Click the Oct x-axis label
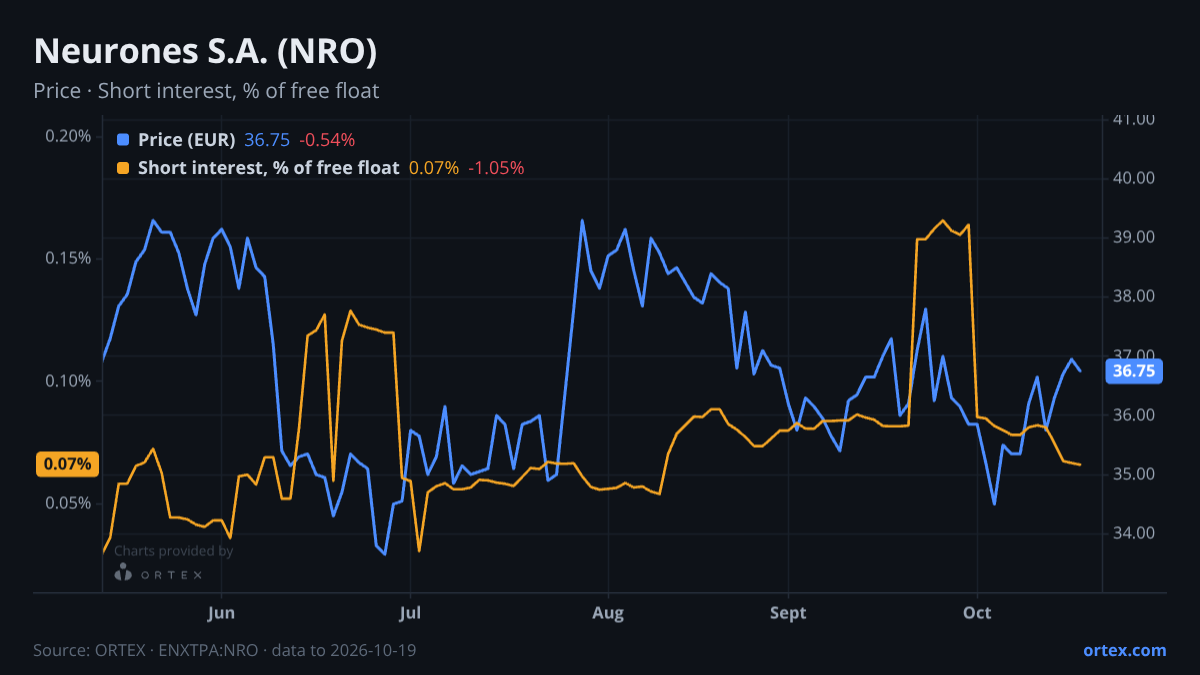This screenshot has height=675, width=1200. pos(977,613)
